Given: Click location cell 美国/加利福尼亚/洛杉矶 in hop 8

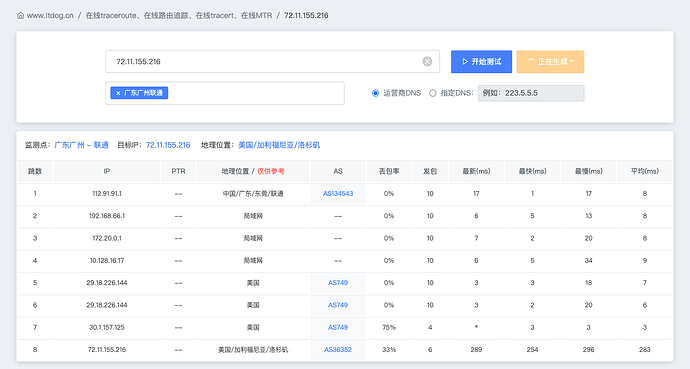Looking at the screenshot, I should [x=253, y=350].
